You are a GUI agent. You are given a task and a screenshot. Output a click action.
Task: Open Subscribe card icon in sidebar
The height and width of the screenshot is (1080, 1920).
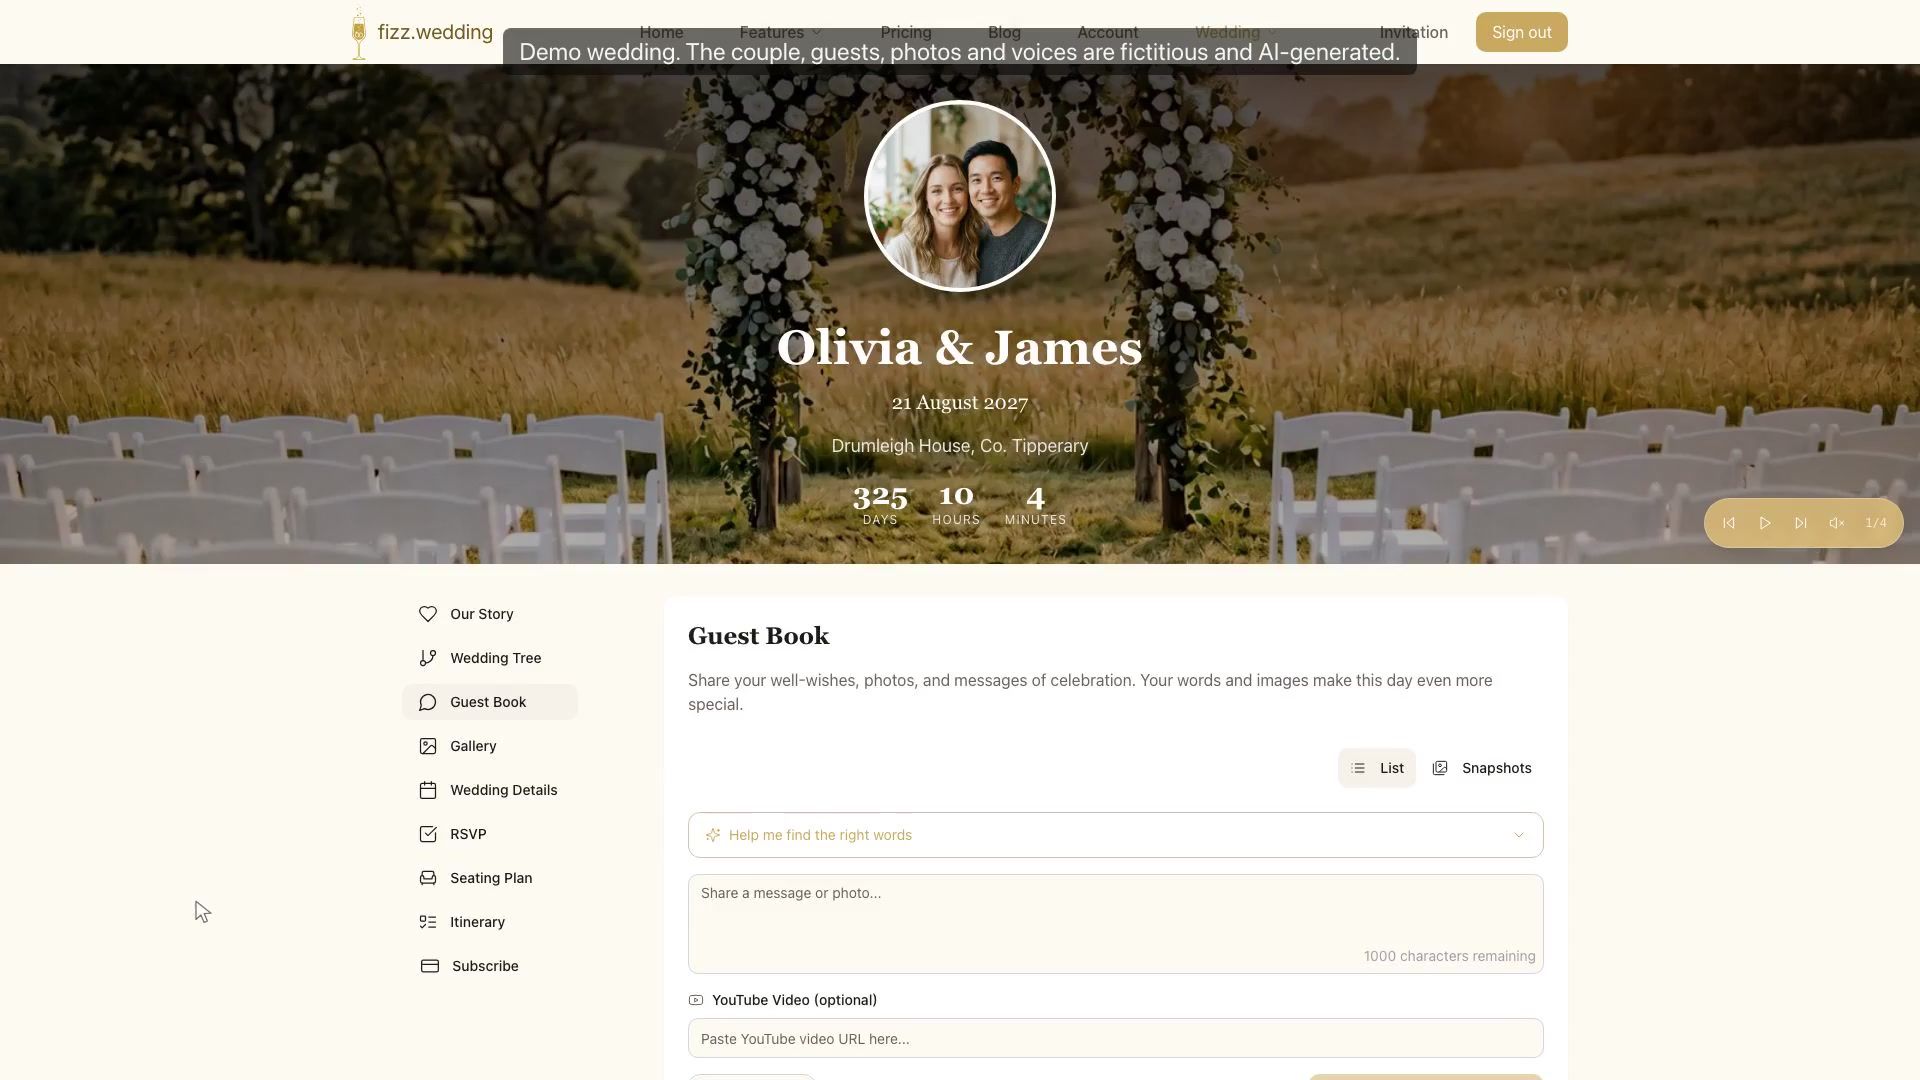430,966
